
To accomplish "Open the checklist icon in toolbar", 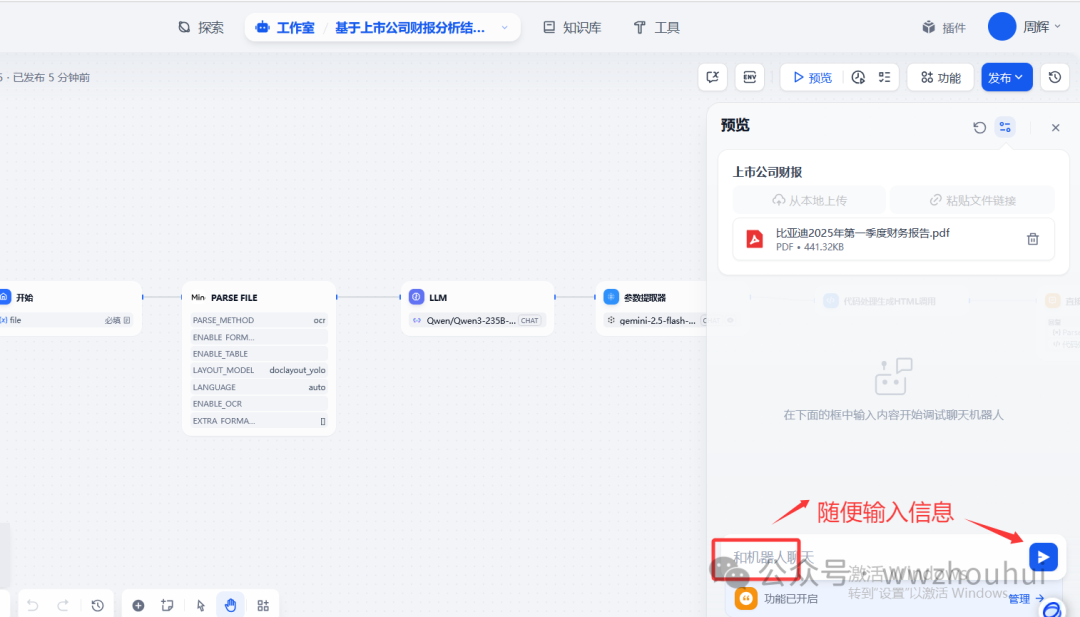I will (884, 77).
